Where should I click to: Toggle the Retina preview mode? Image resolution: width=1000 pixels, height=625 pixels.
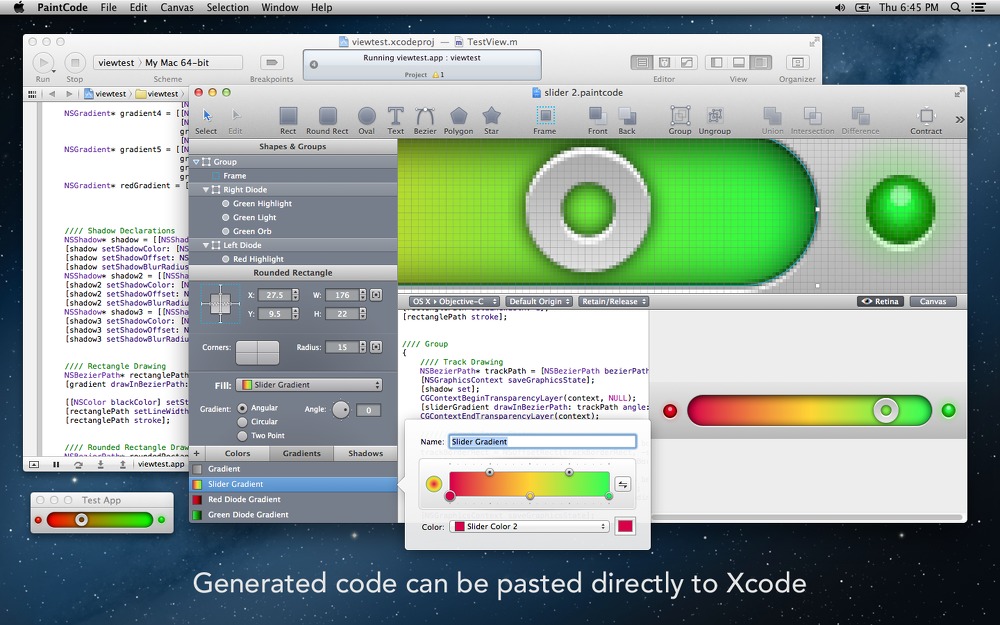coord(880,302)
